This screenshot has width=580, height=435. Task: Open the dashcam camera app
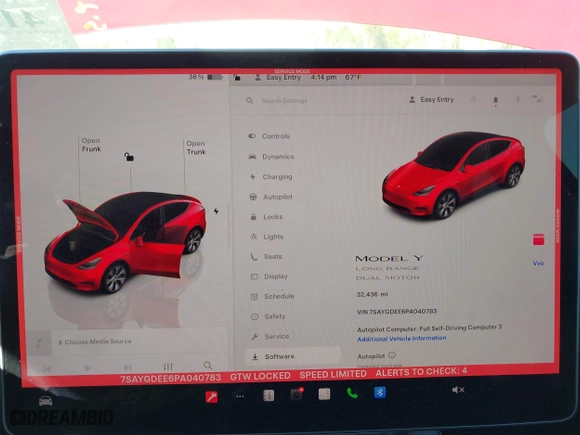297,395
